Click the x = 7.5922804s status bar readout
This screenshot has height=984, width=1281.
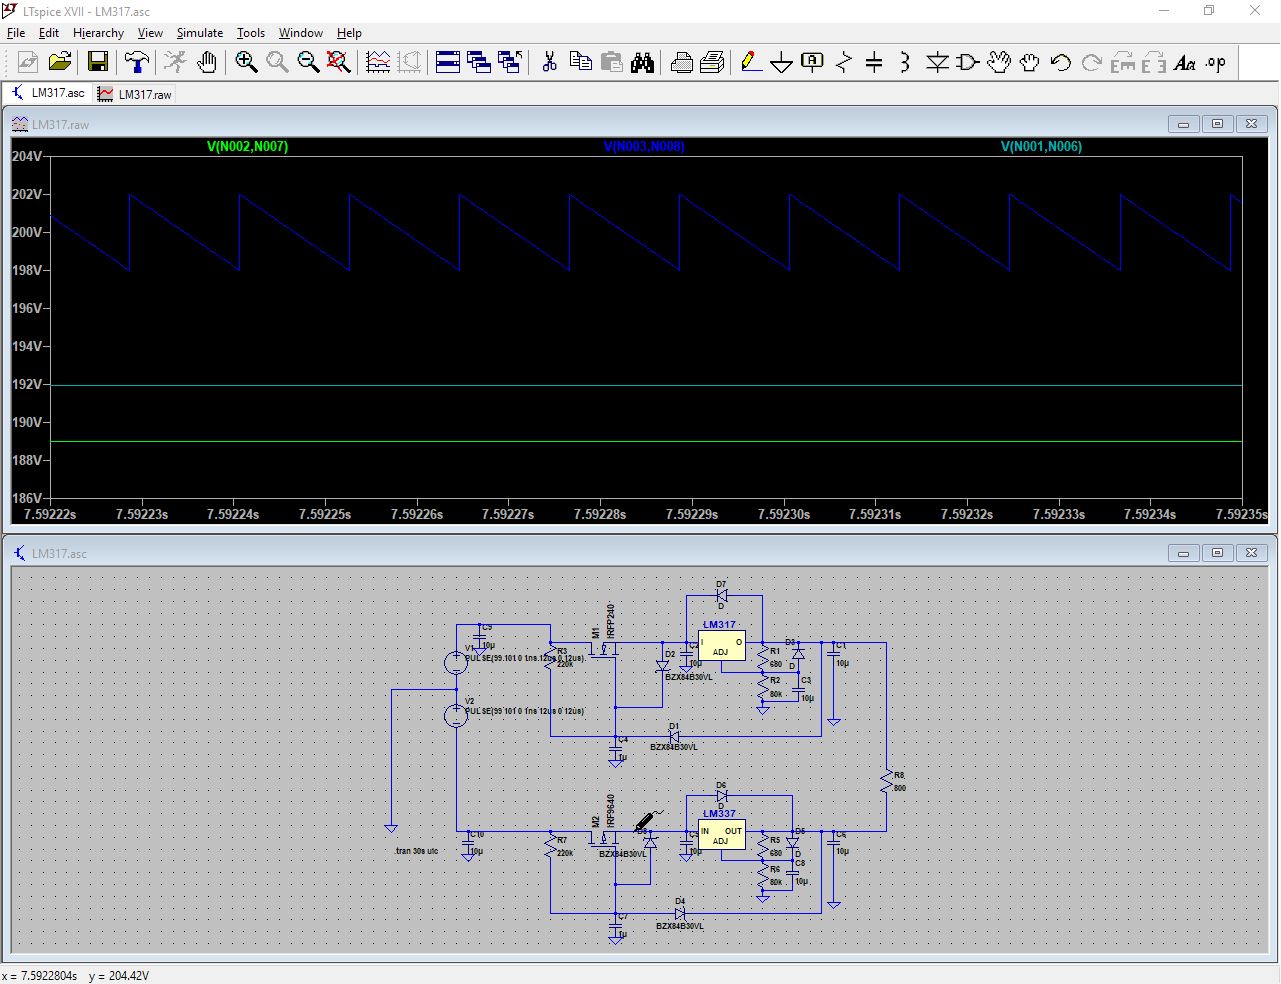click(40, 976)
